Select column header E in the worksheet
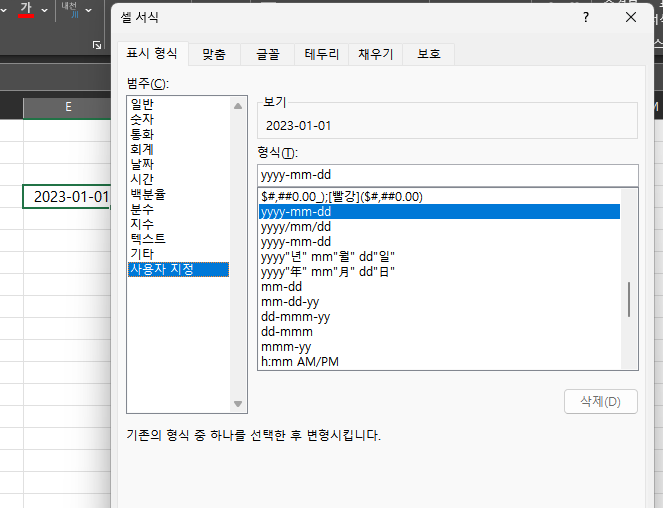Image resolution: width=663 pixels, height=508 pixels. point(68,107)
